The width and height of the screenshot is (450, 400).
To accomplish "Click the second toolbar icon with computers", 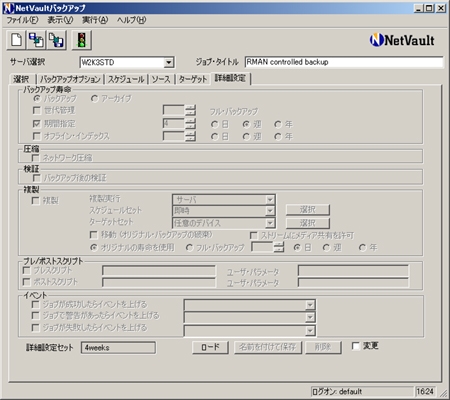I will tap(36, 40).
